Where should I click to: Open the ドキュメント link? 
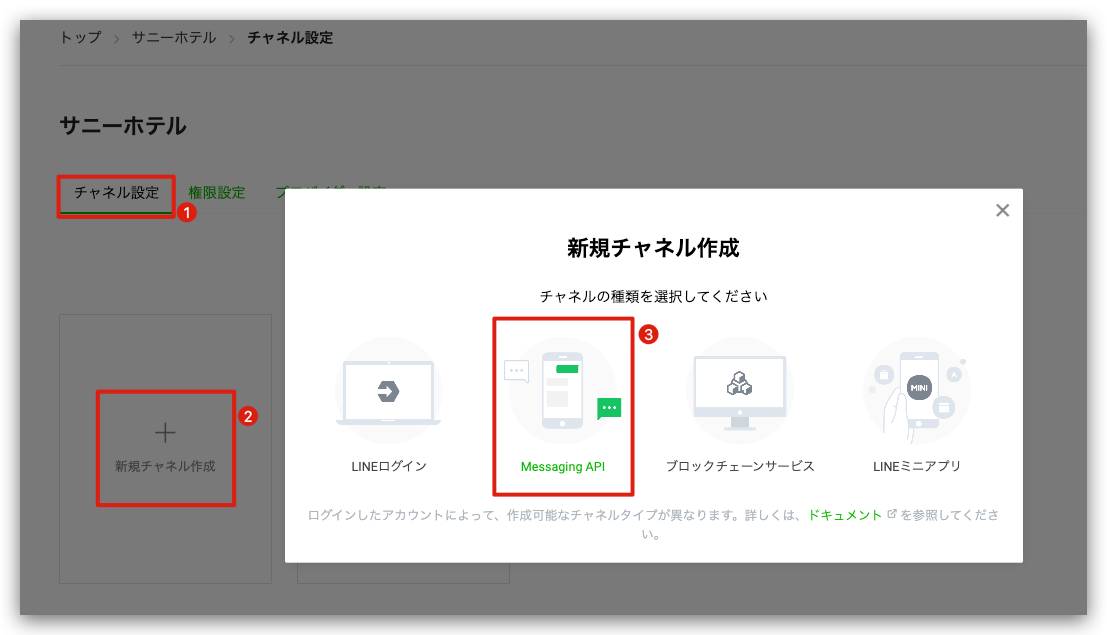(844, 515)
